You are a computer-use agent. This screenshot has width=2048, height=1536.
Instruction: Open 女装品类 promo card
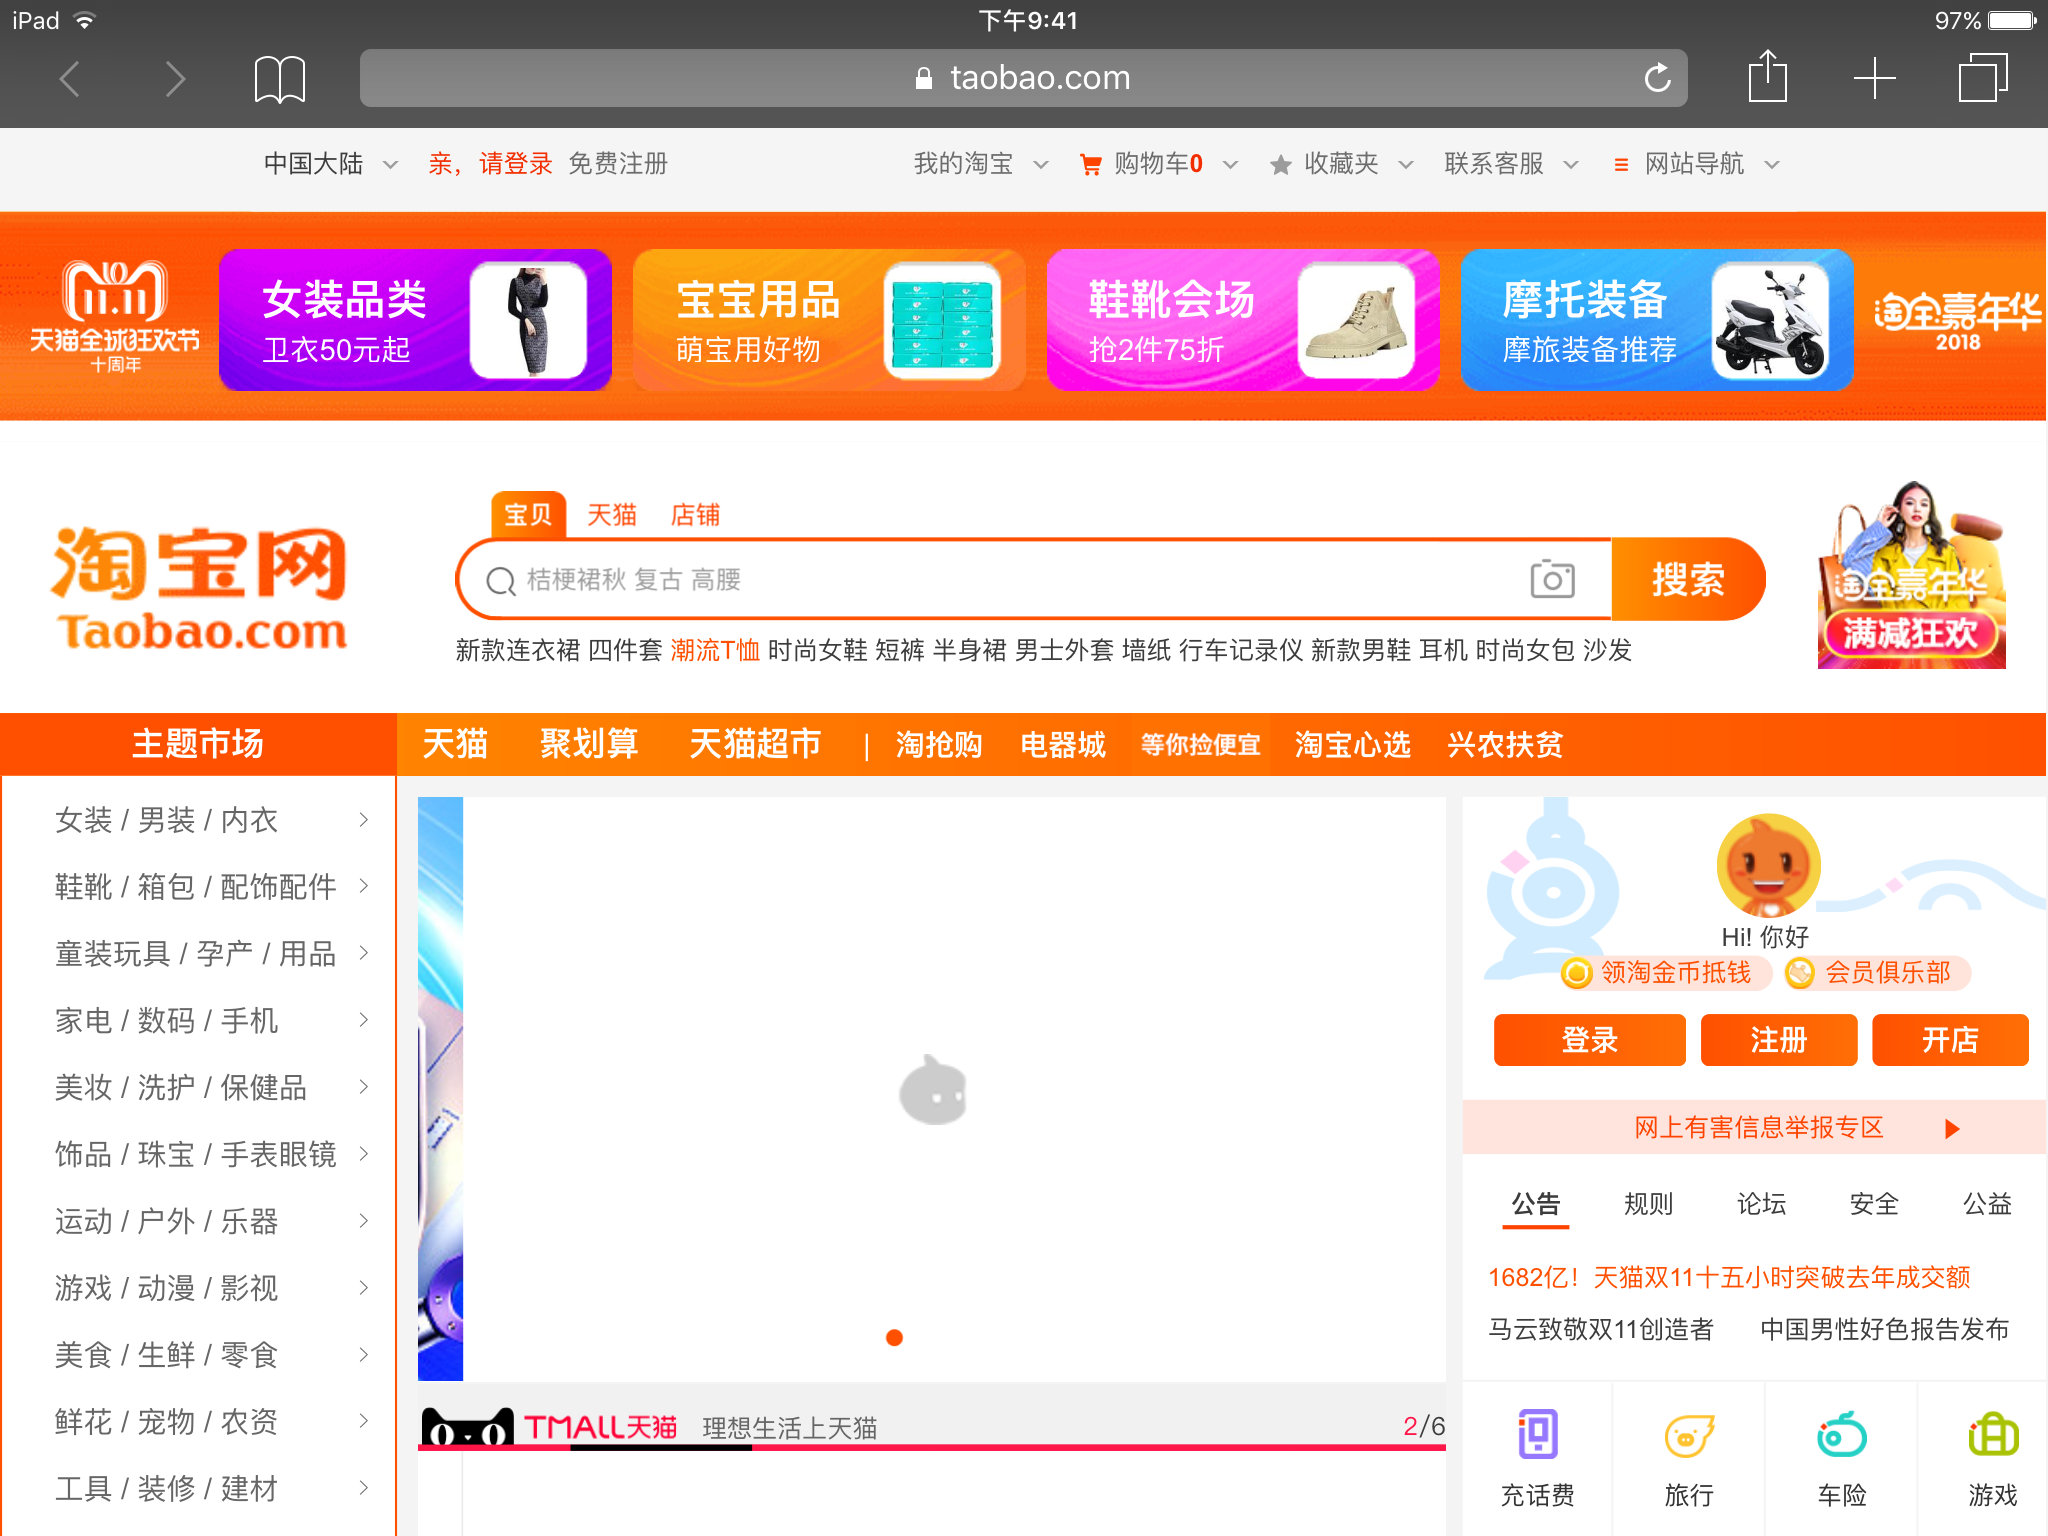[x=415, y=320]
